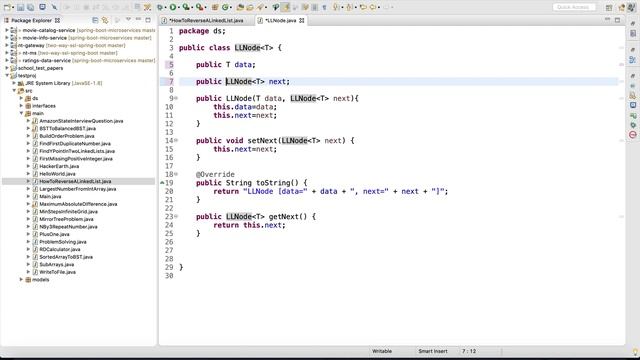Click the Quick Access search field
Viewport: 640px width, 360px height.
click(573, 7)
